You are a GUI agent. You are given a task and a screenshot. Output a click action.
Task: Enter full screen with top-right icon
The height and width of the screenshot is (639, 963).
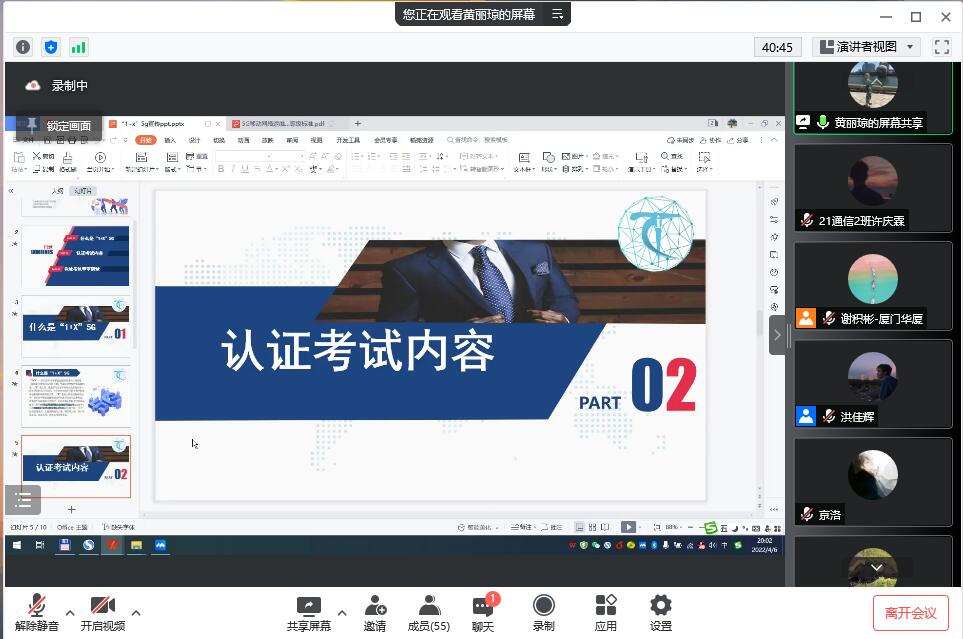tap(941, 47)
